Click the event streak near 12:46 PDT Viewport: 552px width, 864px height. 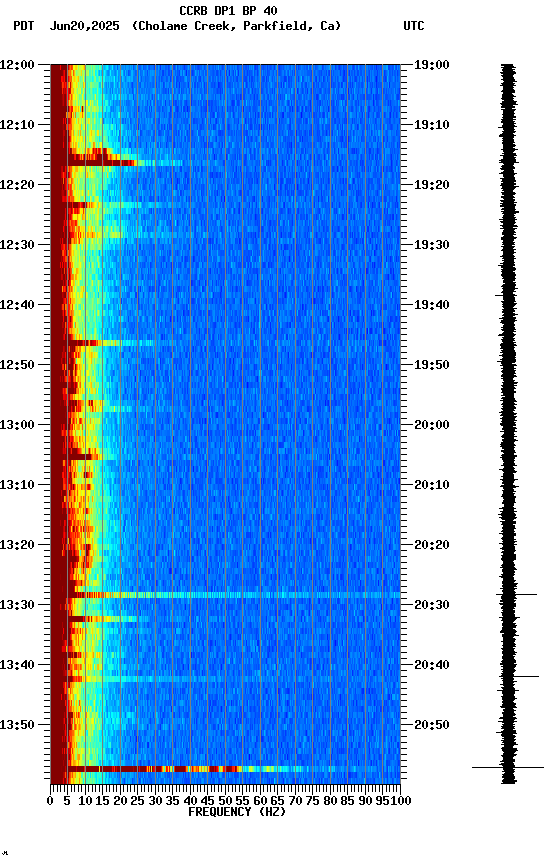[110, 343]
